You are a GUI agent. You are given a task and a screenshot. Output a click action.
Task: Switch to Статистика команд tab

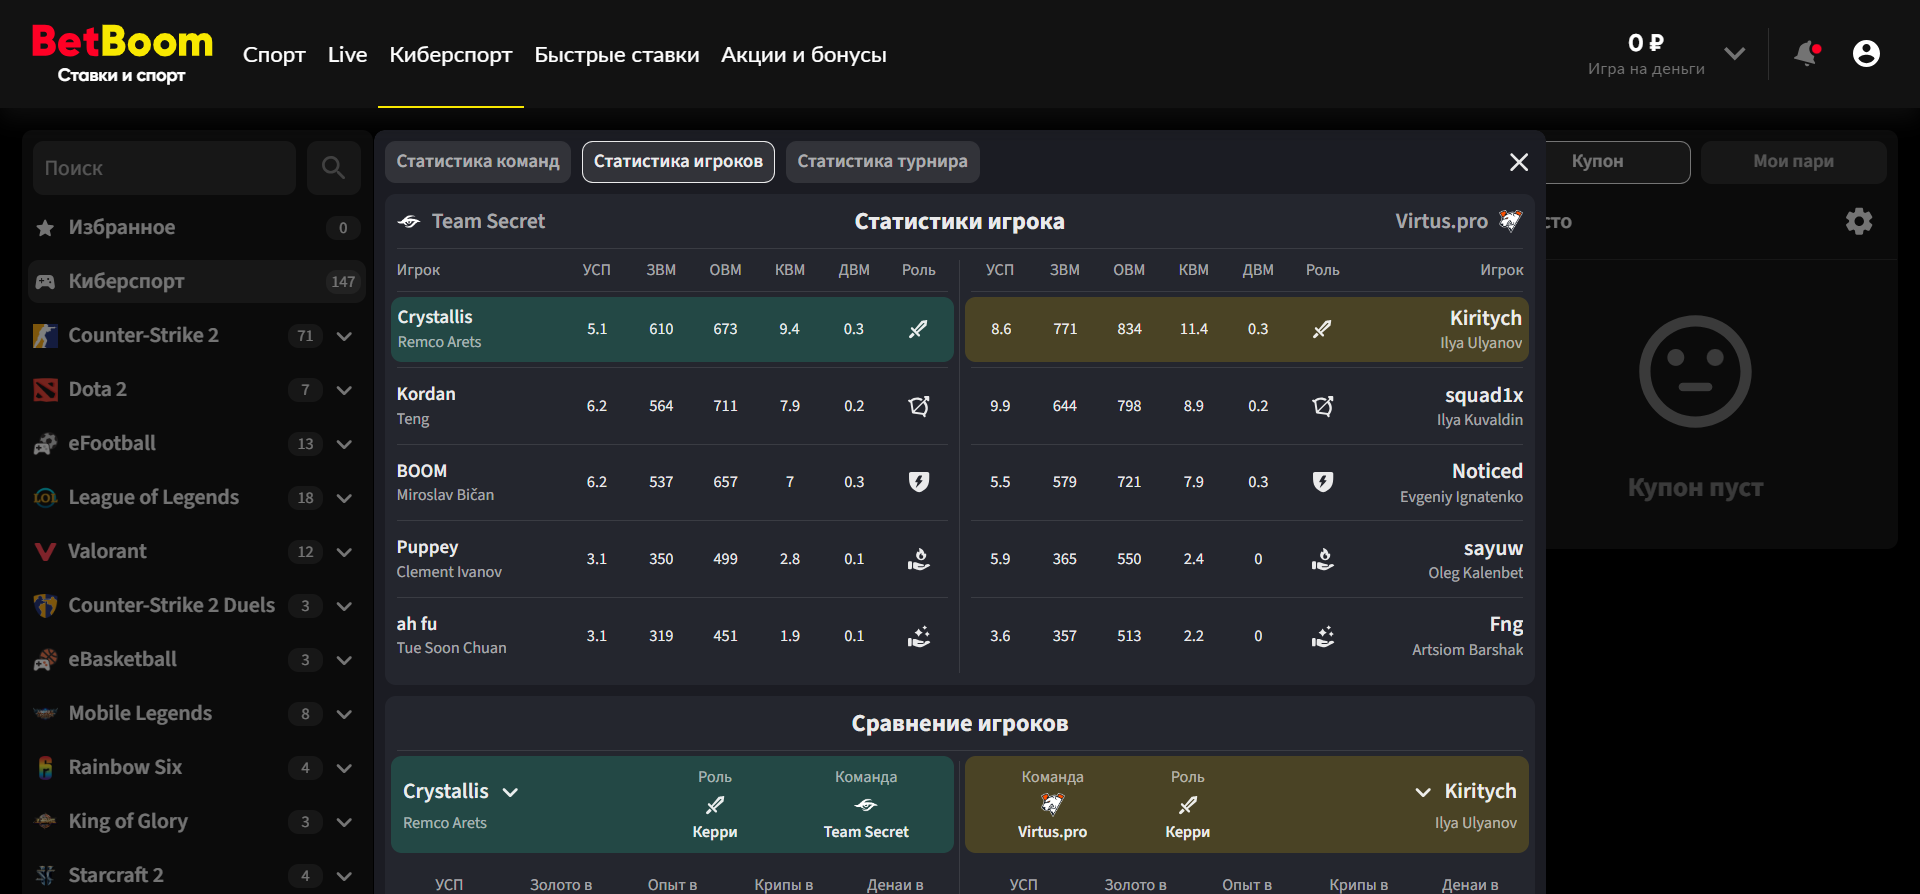click(477, 162)
